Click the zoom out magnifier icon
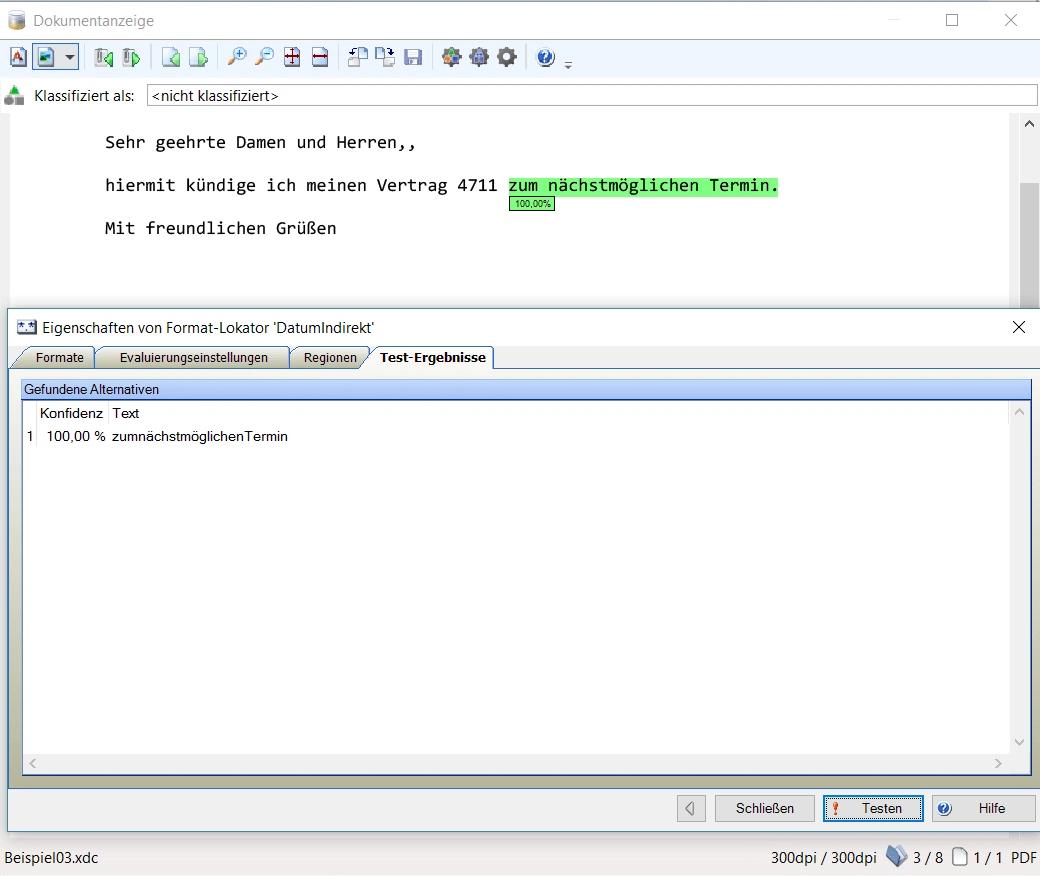1040x876 pixels. coord(264,57)
